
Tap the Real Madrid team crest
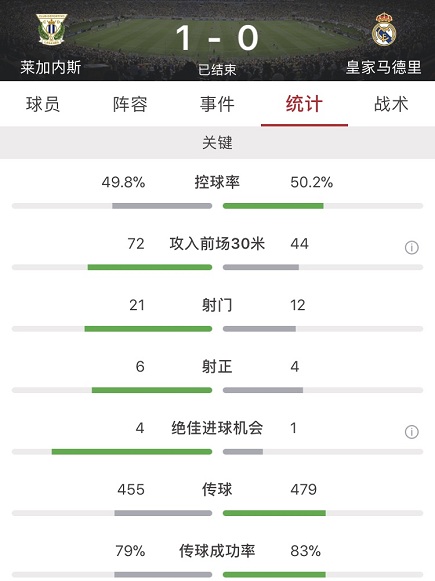coord(384,29)
